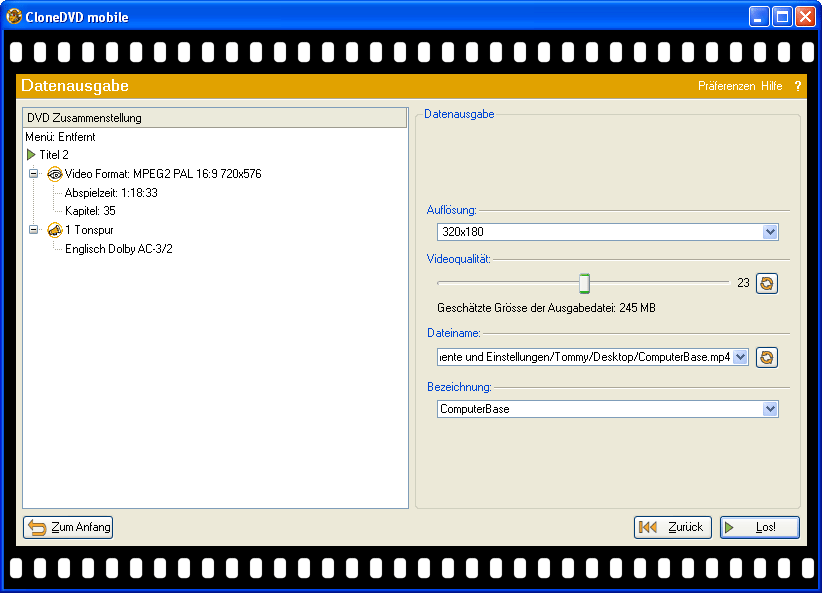The image size is (822, 593).
Task: Maximize the CloneDVD mobile window
Action: point(782,17)
